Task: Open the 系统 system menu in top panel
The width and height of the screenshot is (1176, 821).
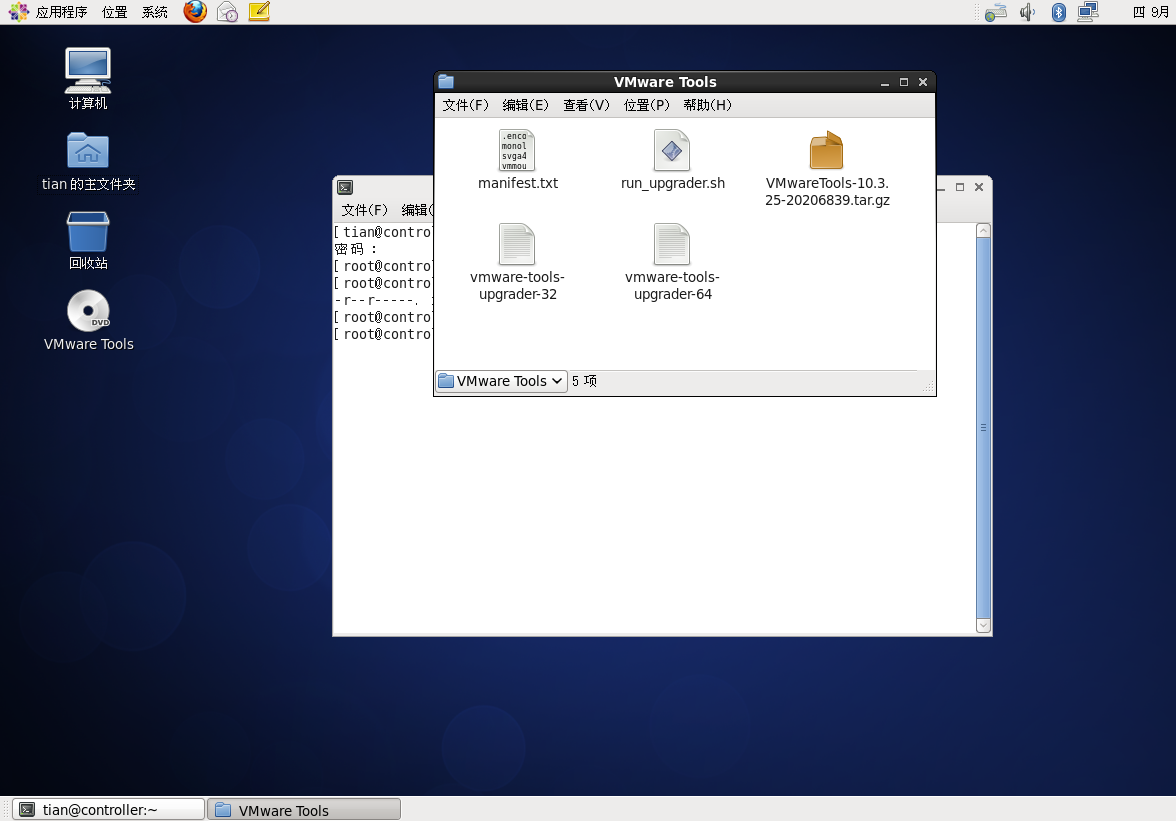Action: click(x=154, y=12)
